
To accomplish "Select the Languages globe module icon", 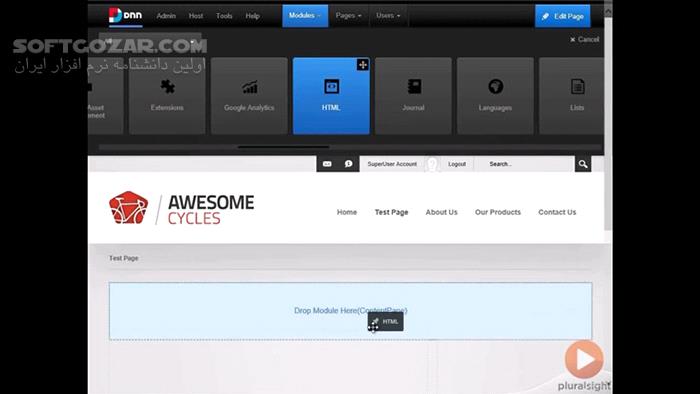I will click(495, 87).
